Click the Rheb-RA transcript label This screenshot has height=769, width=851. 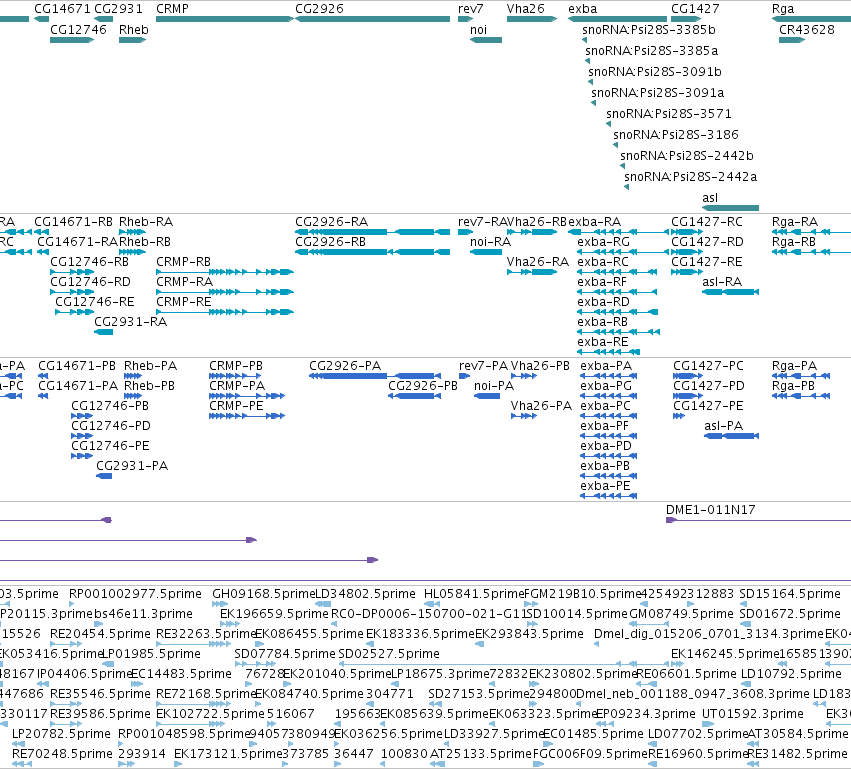point(146,222)
